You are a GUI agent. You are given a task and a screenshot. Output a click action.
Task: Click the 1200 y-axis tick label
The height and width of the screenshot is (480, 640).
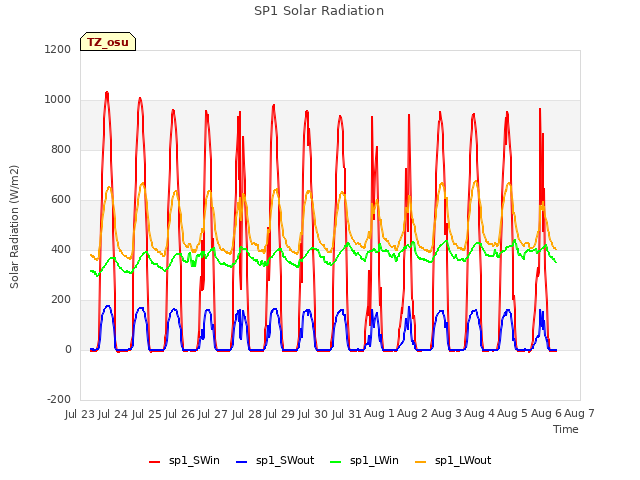coord(58,49)
